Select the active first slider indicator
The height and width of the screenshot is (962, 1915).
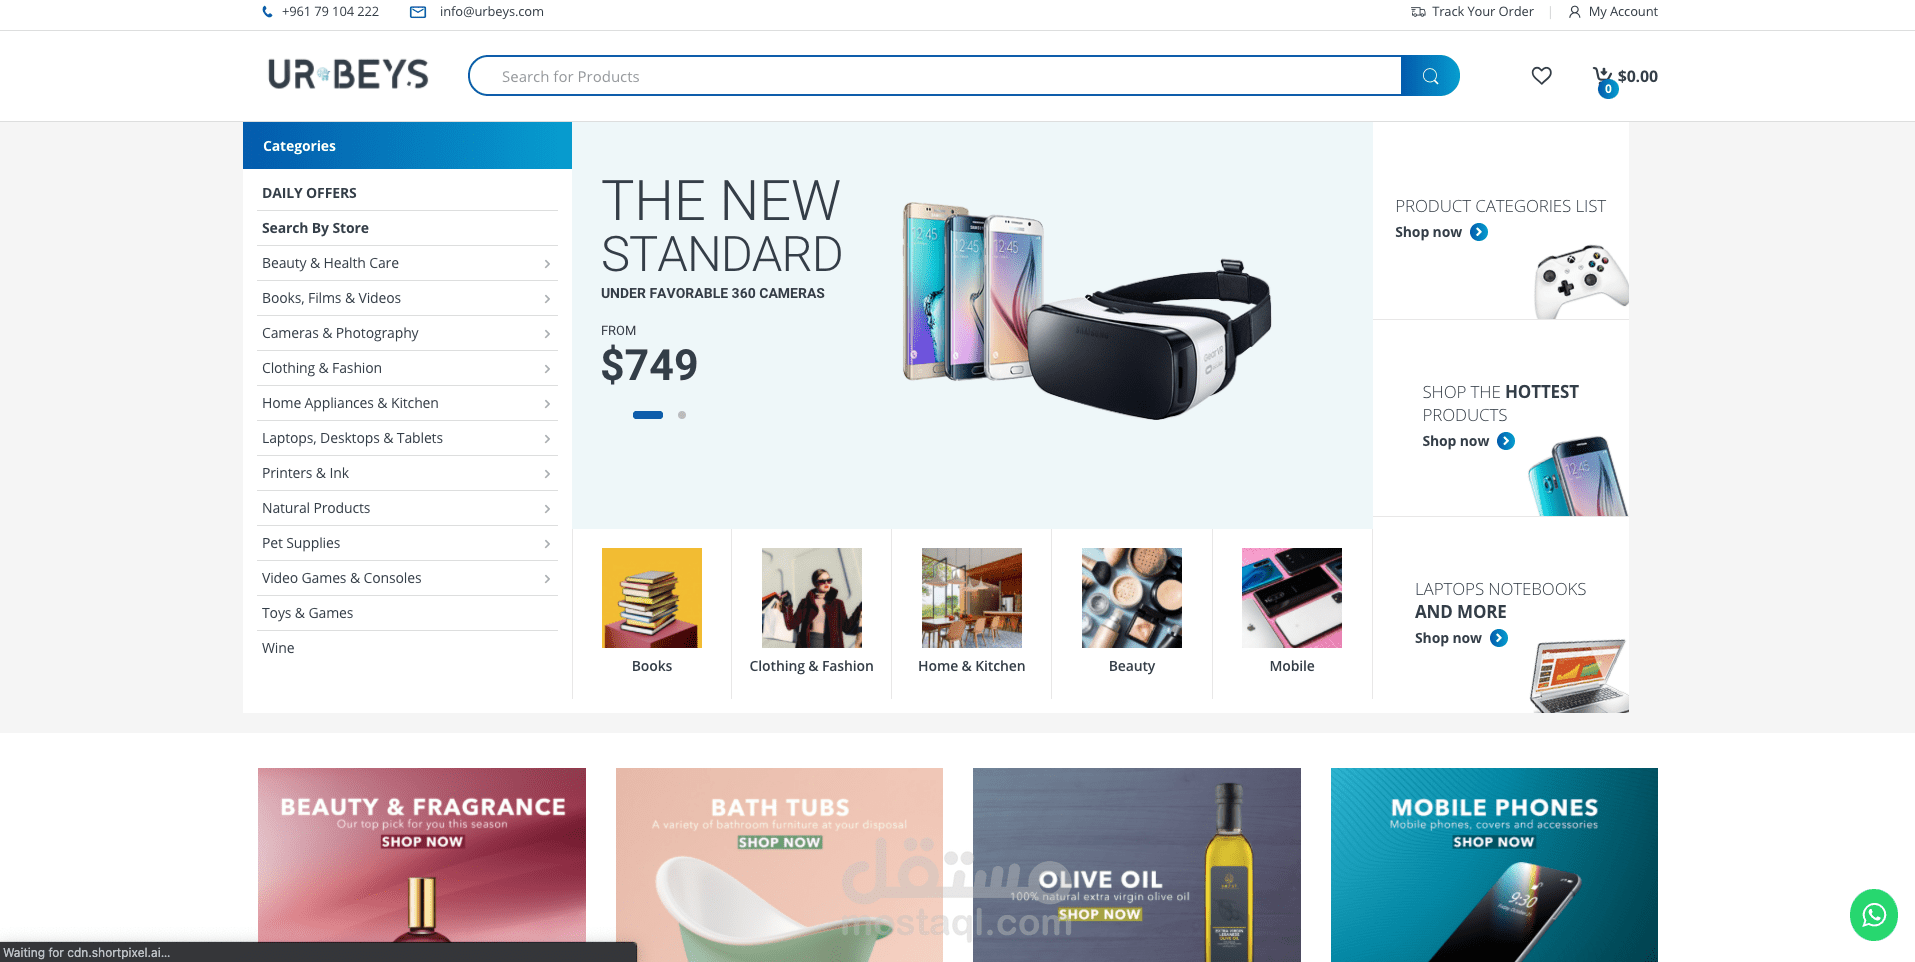[x=648, y=415]
